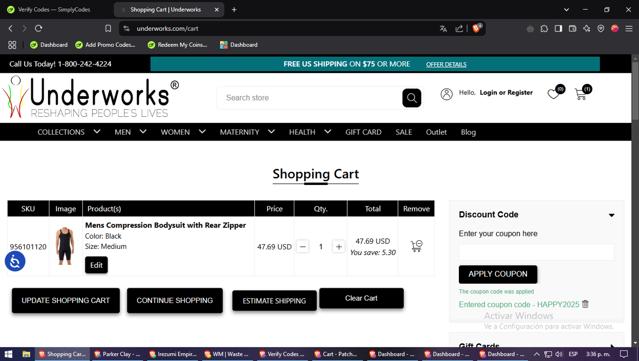Open the Leo AI sparkle icon
The image size is (639, 361).
click(x=587, y=29)
